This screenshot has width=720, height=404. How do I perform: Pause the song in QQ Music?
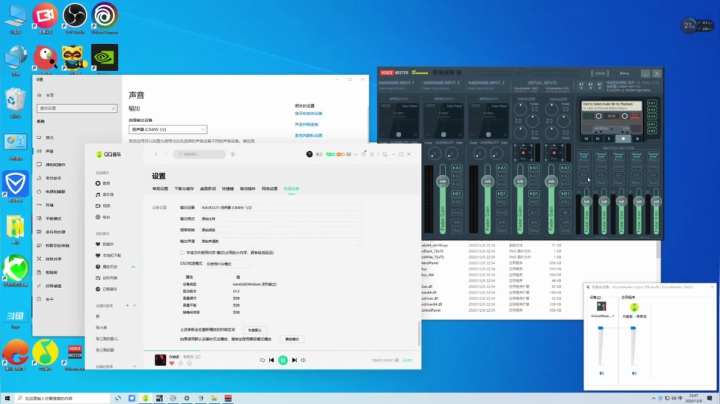point(283,360)
